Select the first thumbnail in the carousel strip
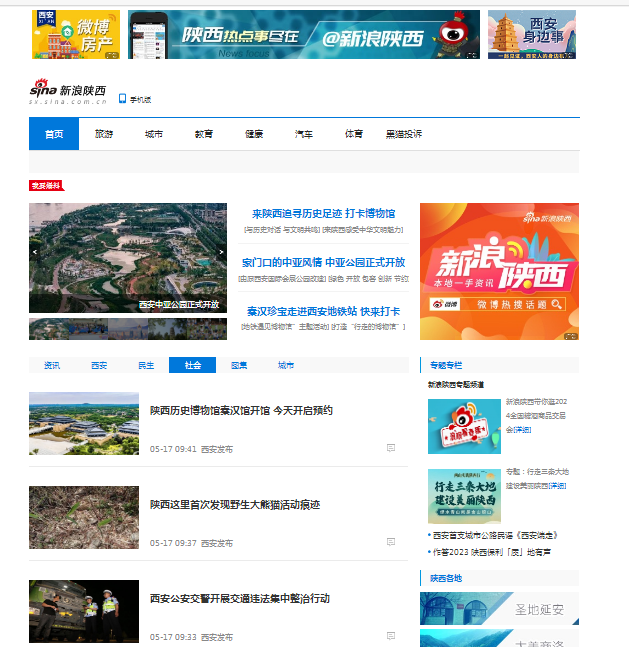Image resolution: width=629 pixels, height=647 pixels. click(48, 329)
